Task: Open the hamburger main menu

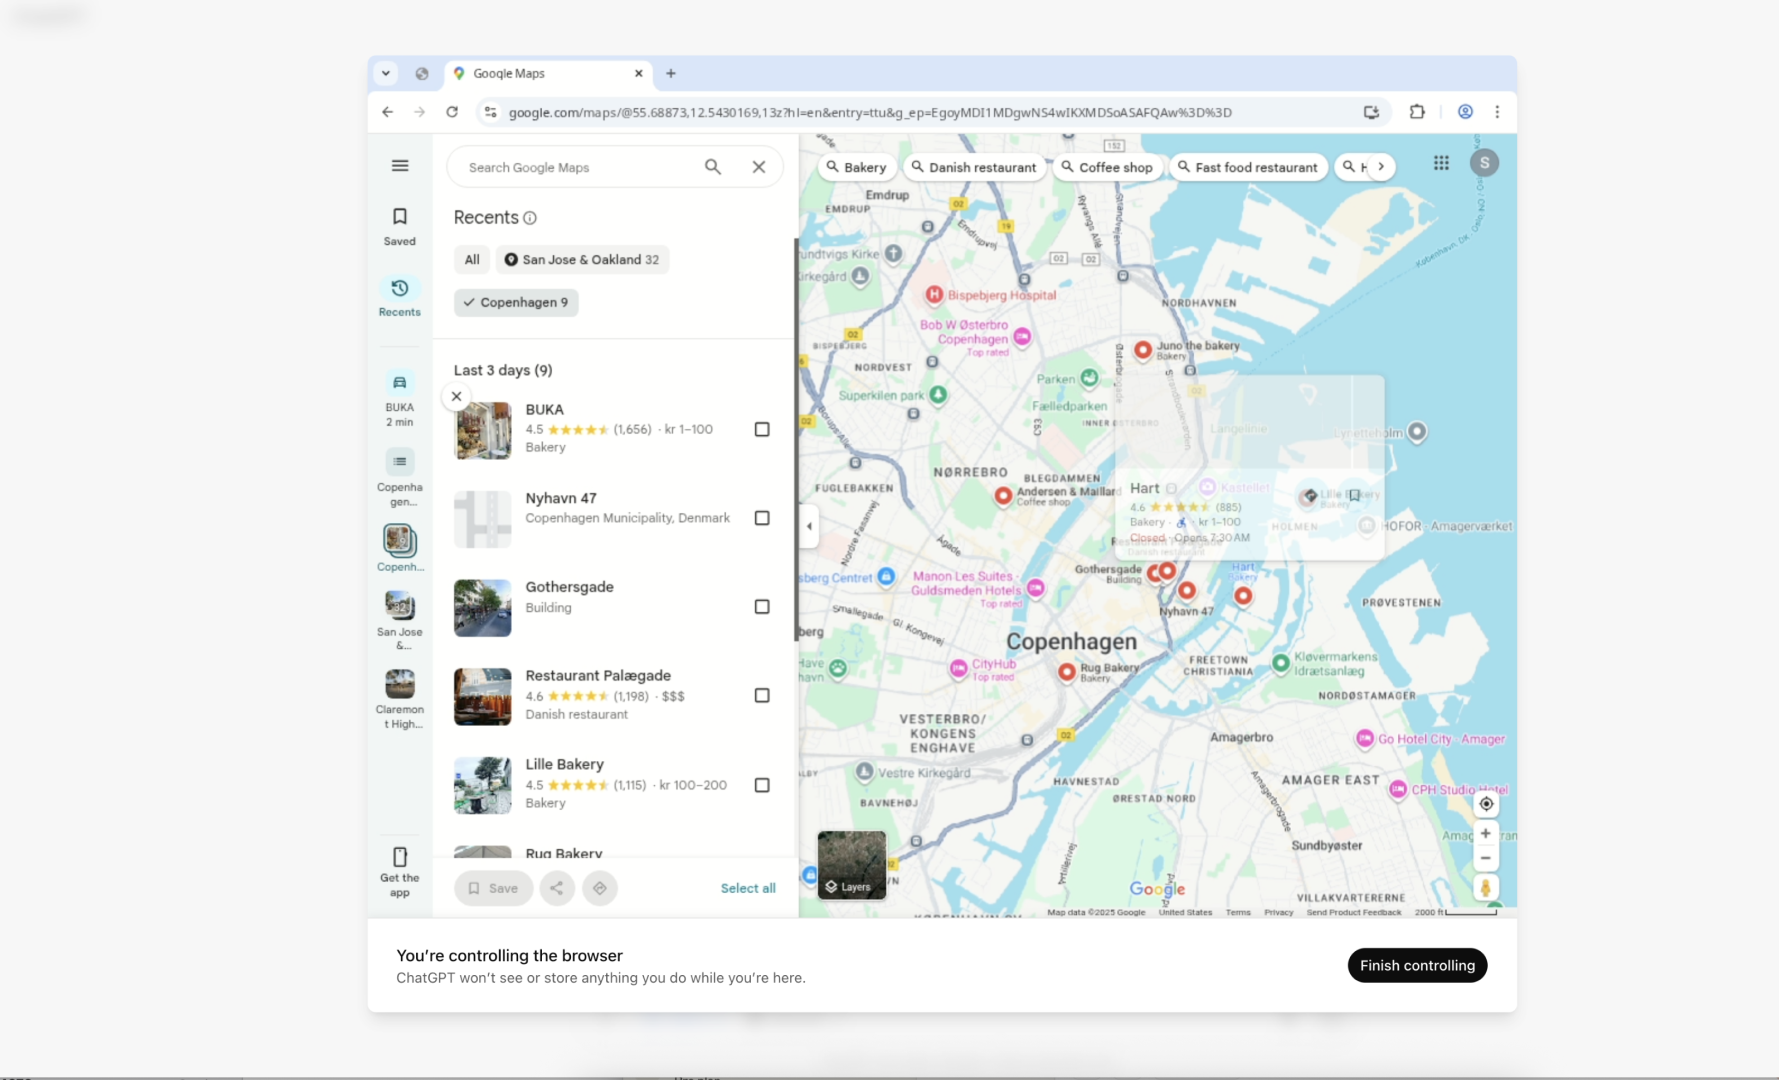Action: point(400,166)
